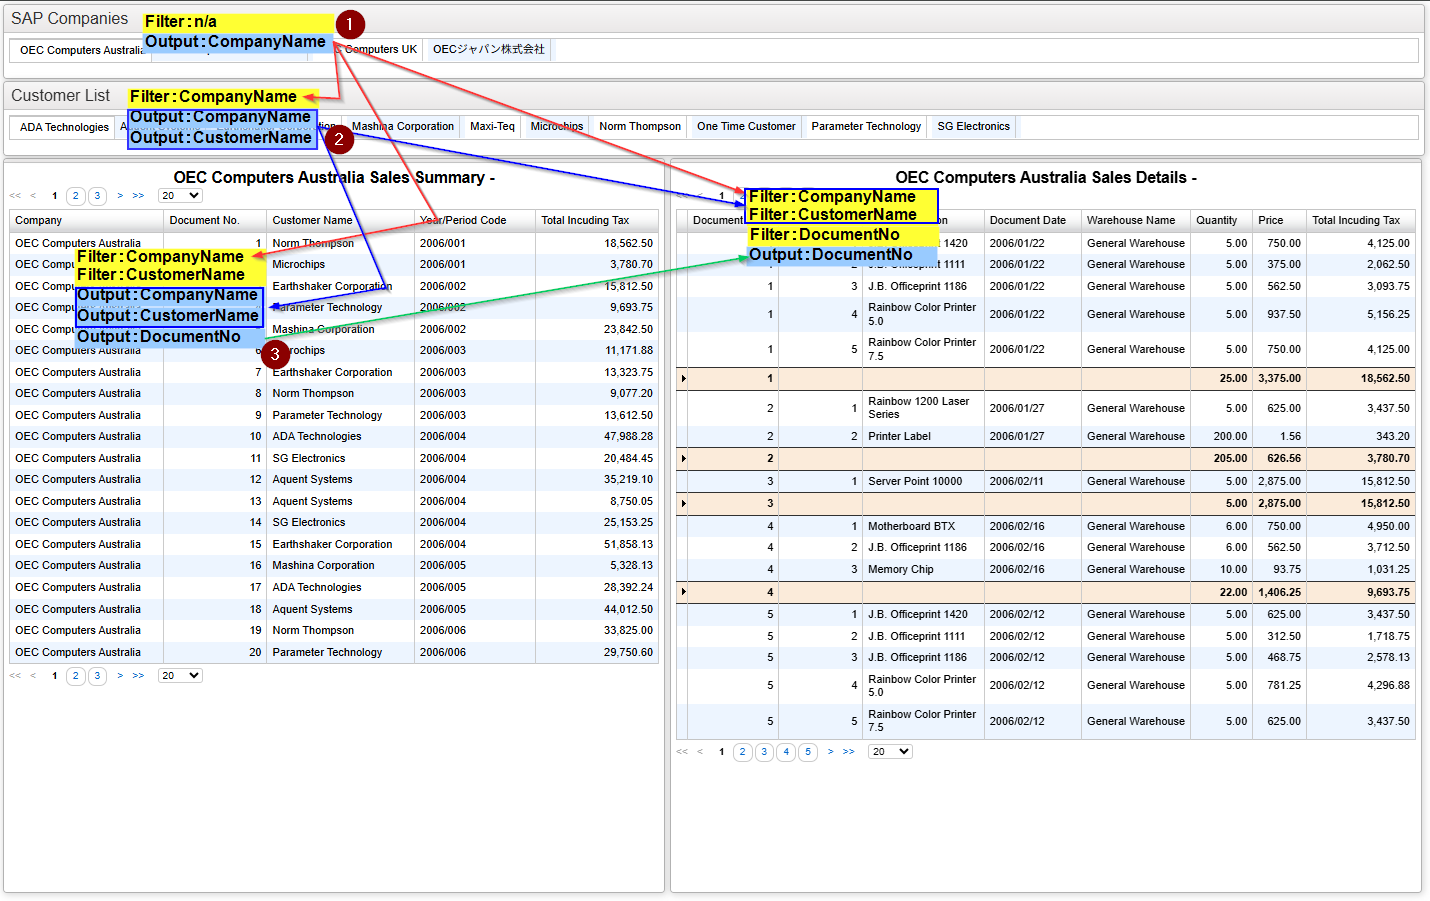Click the Memory Chip item cell

click(900, 570)
